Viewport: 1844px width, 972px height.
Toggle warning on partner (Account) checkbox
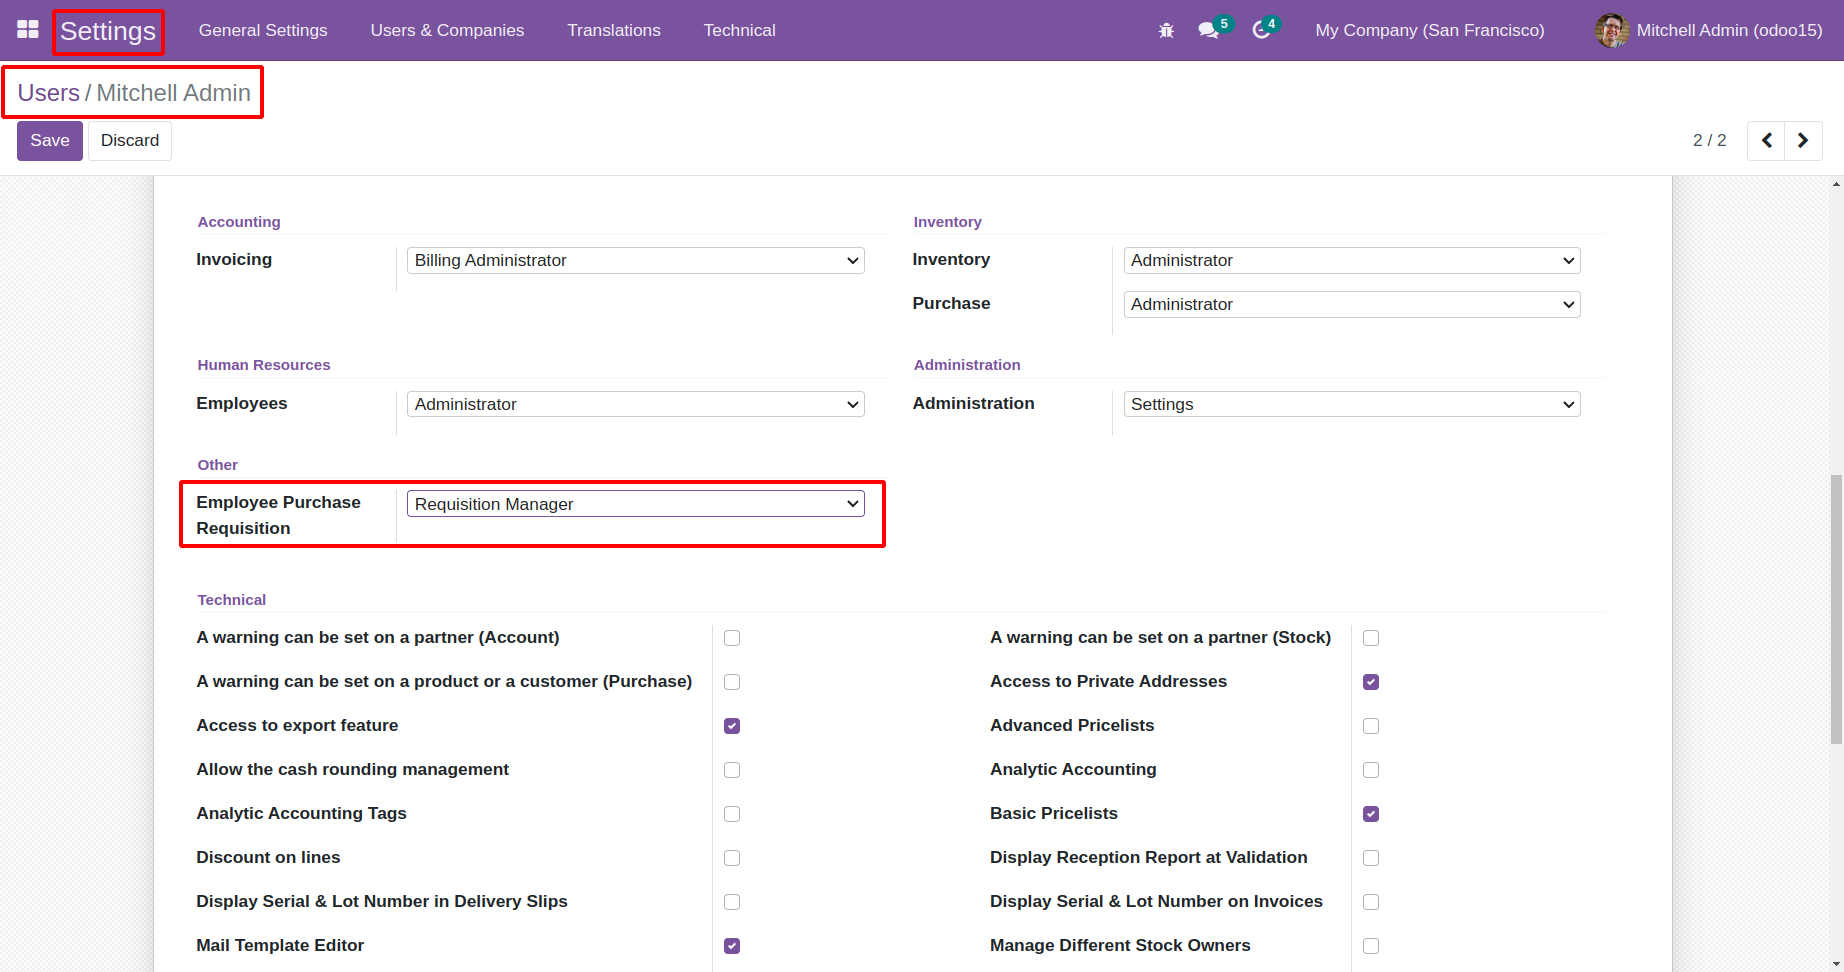click(732, 638)
